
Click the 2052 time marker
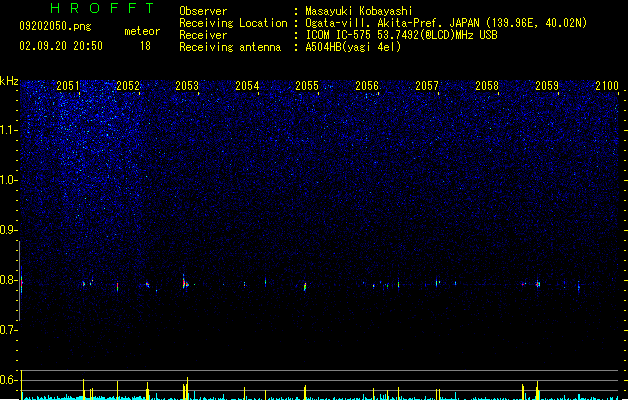[128, 86]
